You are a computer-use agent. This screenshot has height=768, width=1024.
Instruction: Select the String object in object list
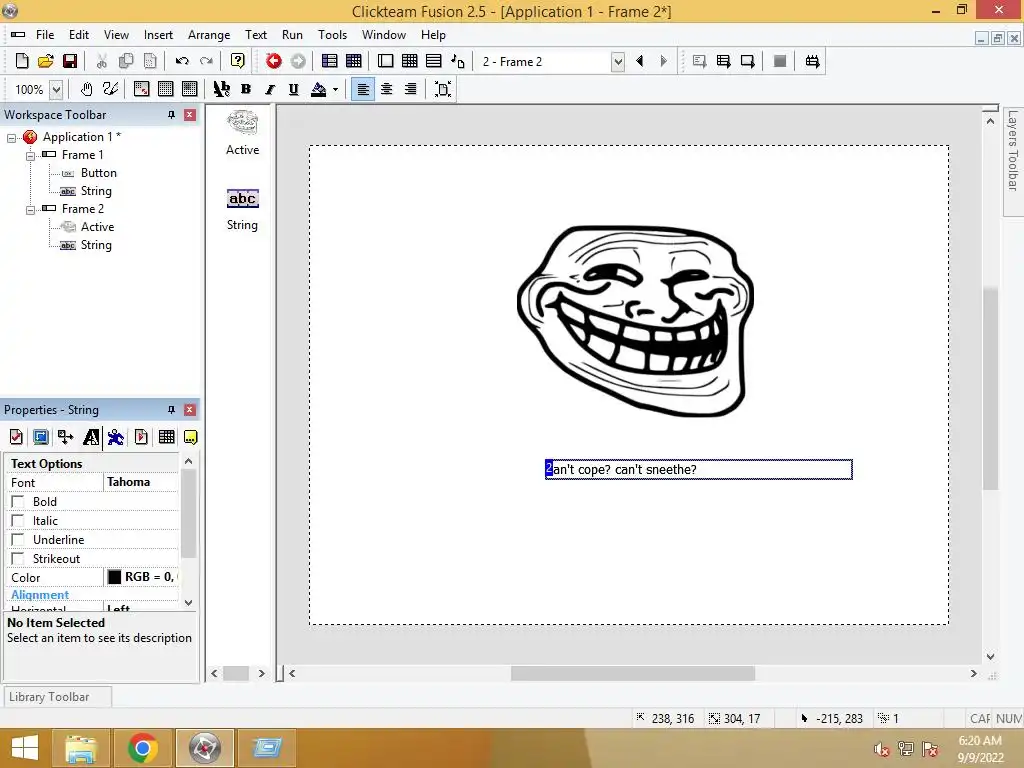coord(242,210)
